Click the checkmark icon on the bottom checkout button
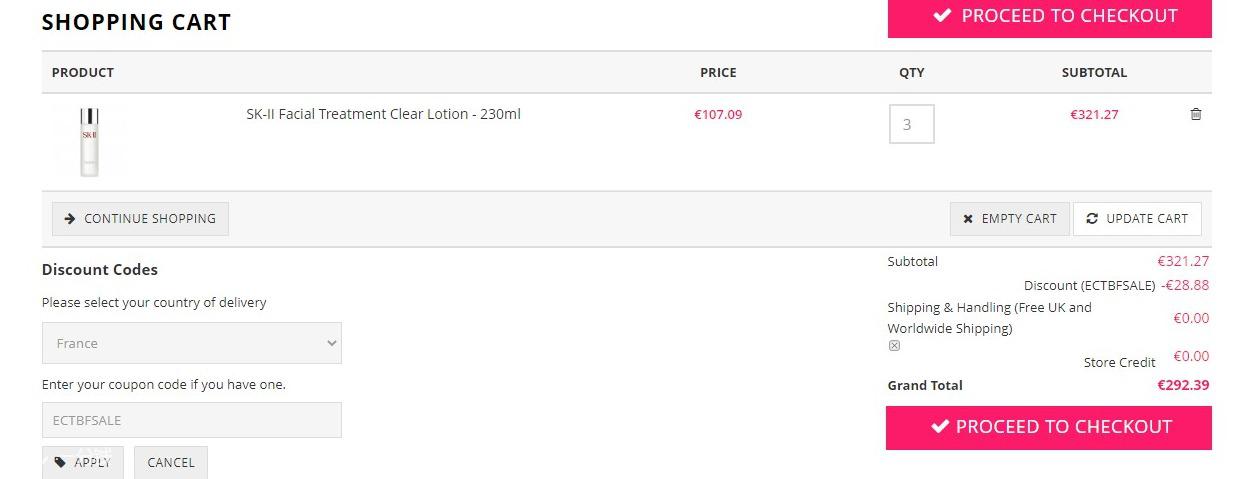The height and width of the screenshot is (479, 1243). (939, 427)
